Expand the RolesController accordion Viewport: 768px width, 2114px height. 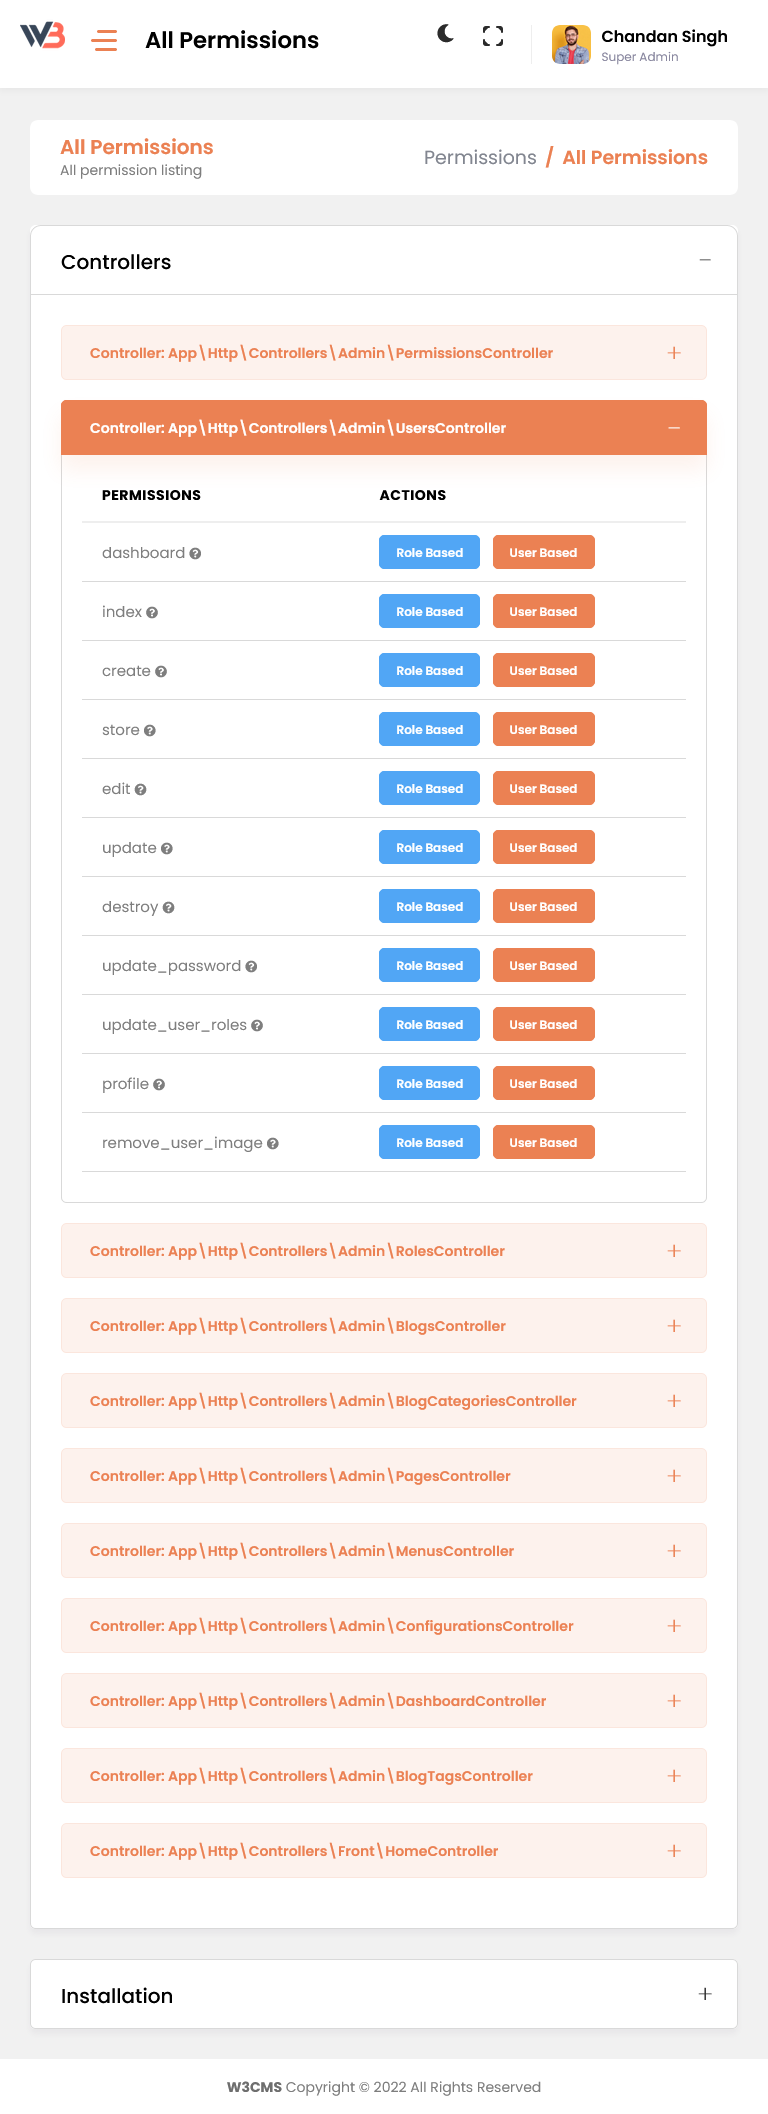(x=674, y=1251)
